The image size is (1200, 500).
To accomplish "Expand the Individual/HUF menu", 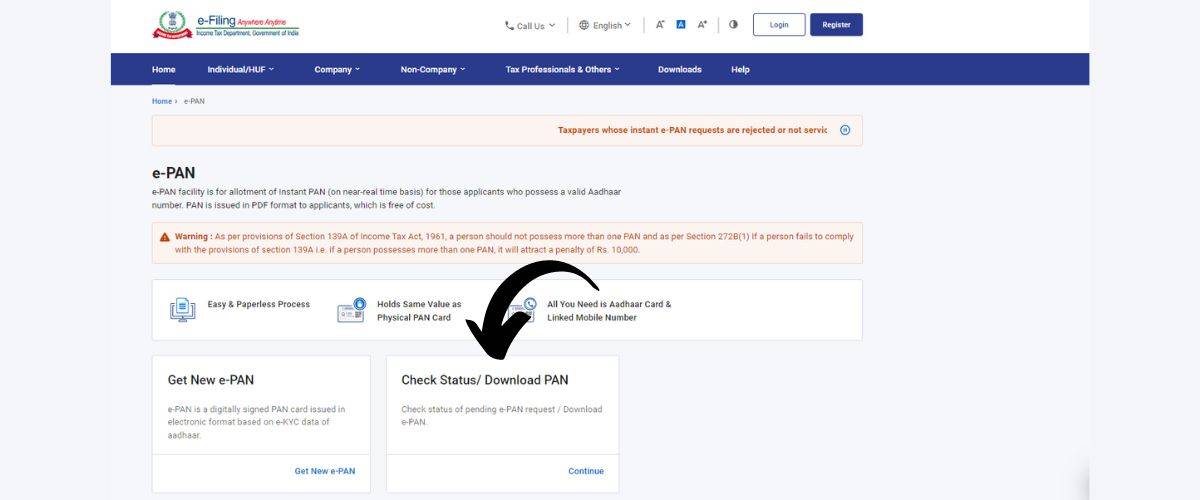I will [x=241, y=70].
